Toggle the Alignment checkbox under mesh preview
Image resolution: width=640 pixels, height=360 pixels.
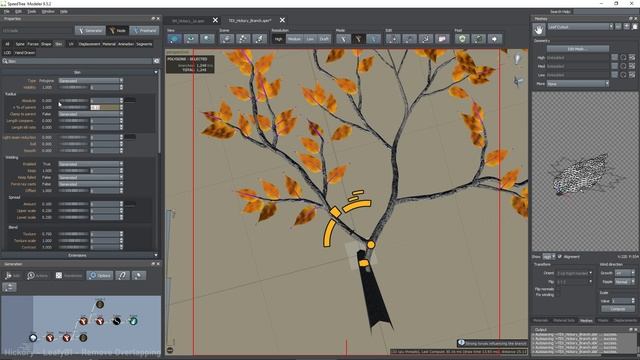click(x=560, y=256)
